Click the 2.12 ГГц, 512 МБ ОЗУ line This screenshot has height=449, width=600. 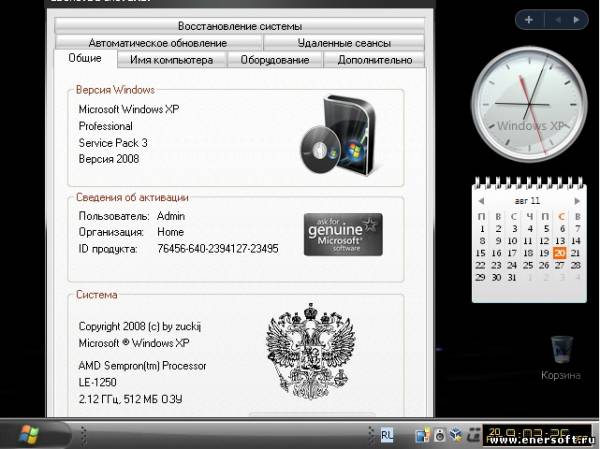[x=130, y=399]
